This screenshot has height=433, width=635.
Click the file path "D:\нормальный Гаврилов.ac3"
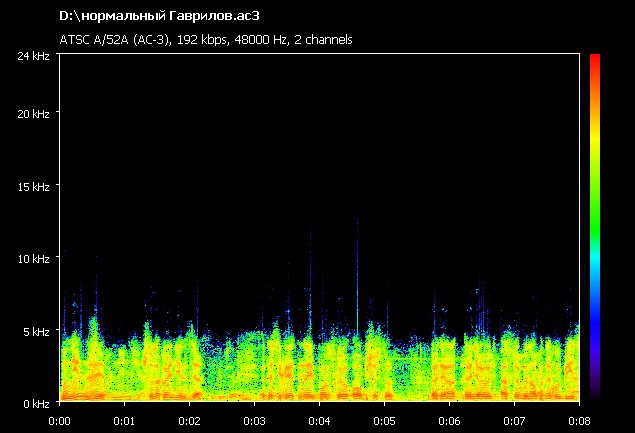(159, 16)
